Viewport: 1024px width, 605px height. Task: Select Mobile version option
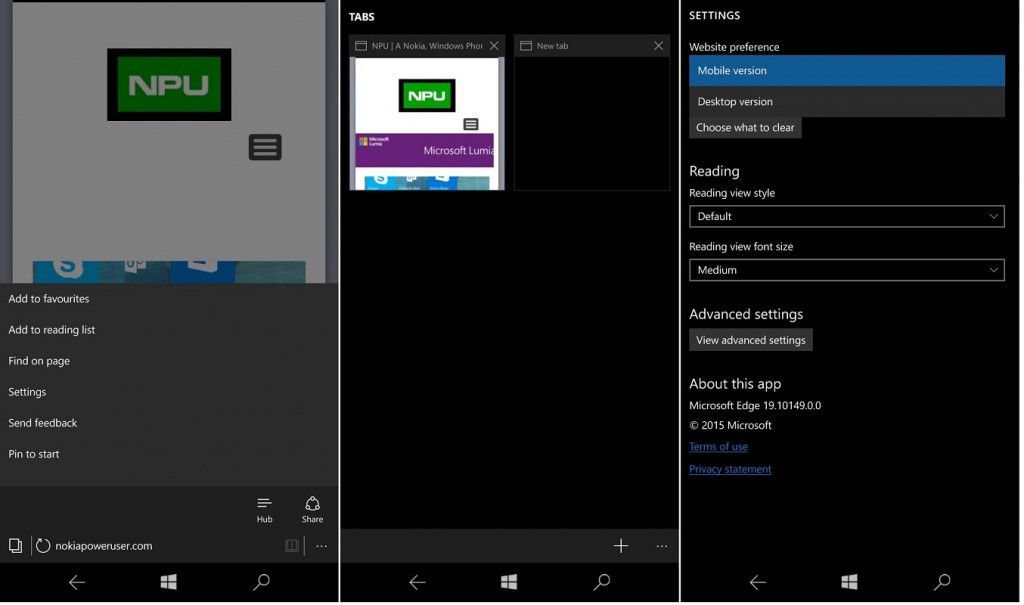coord(847,71)
